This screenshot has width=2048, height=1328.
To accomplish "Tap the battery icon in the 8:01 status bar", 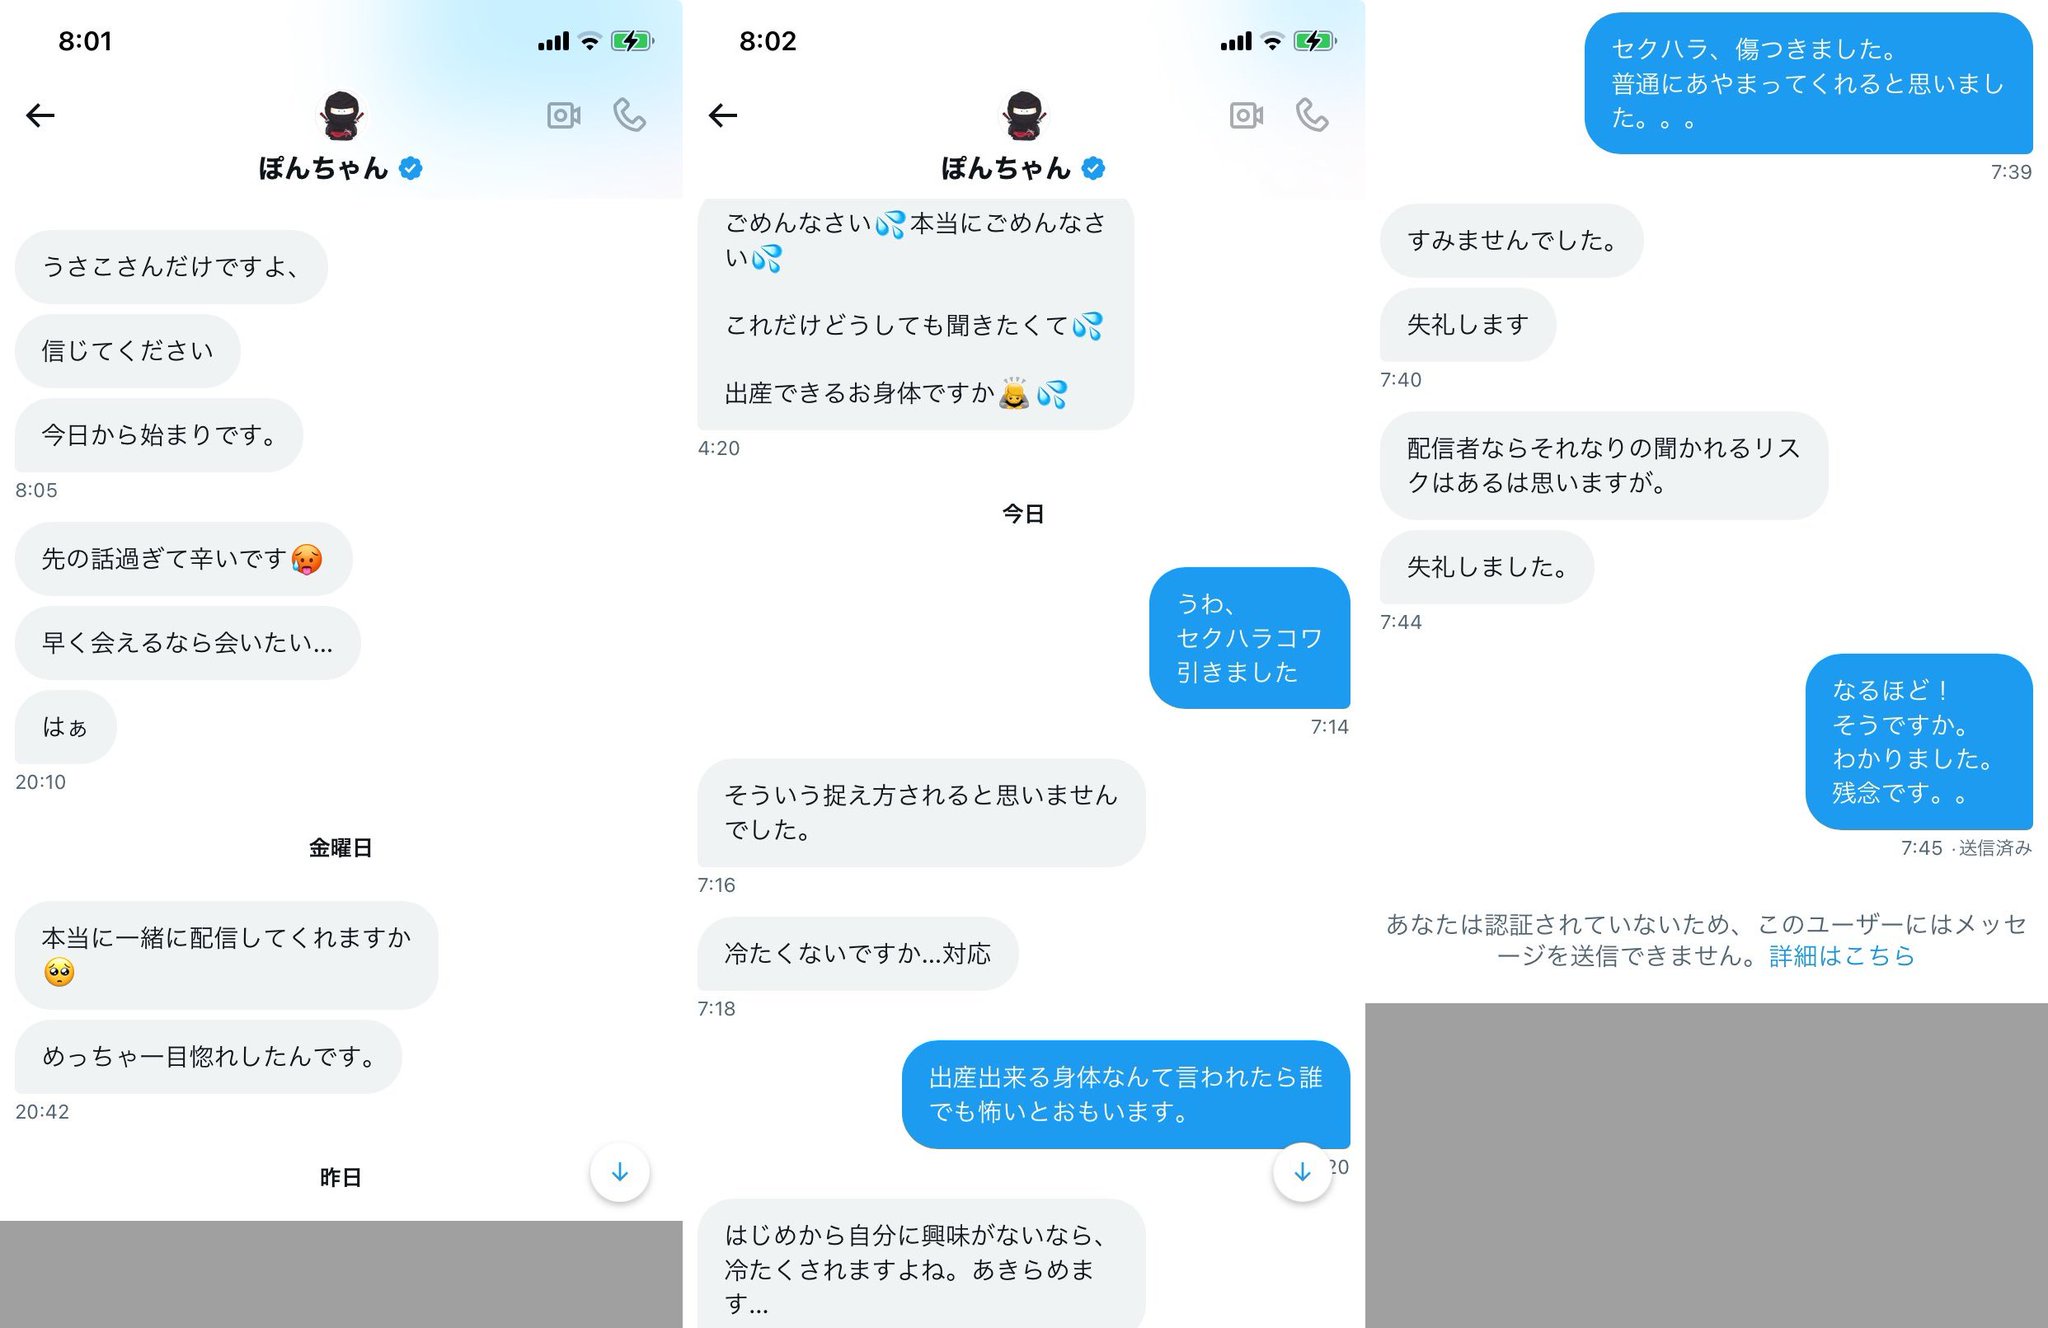I will (632, 41).
